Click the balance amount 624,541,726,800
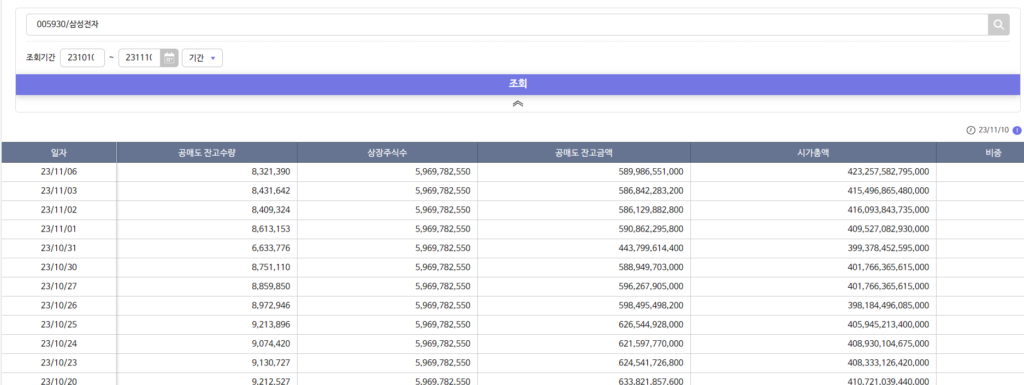 [x=650, y=362]
